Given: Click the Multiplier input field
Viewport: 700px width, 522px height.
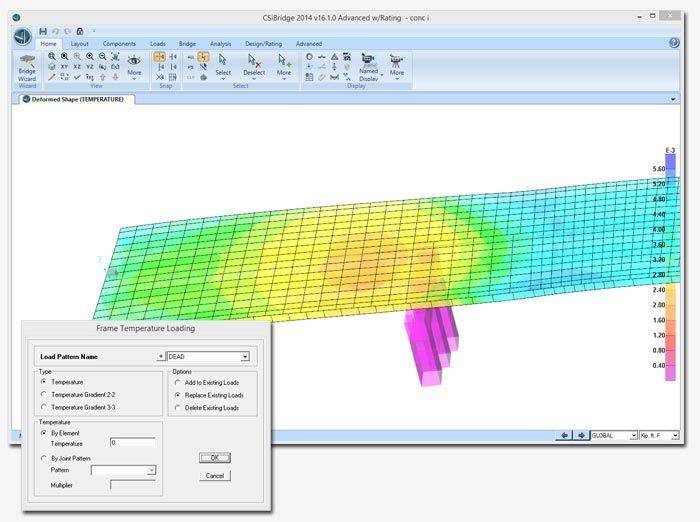Looking at the screenshot, I should [x=133, y=485].
